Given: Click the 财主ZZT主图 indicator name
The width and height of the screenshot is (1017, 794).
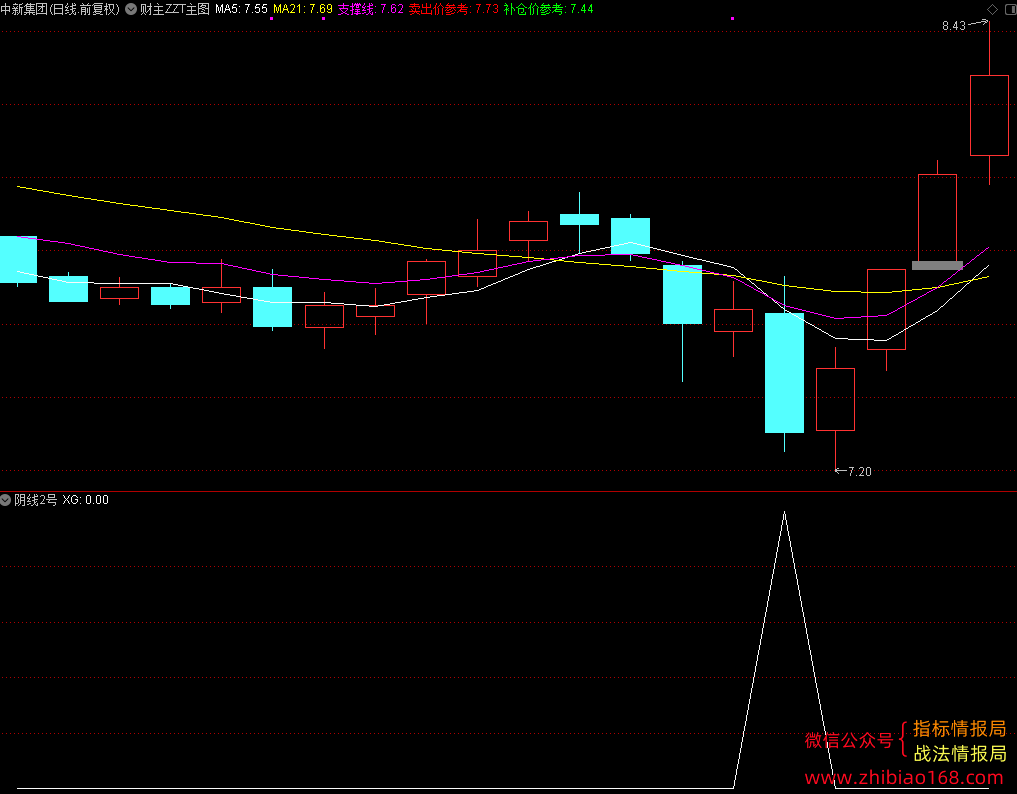Looking at the screenshot, I should 175,9.
